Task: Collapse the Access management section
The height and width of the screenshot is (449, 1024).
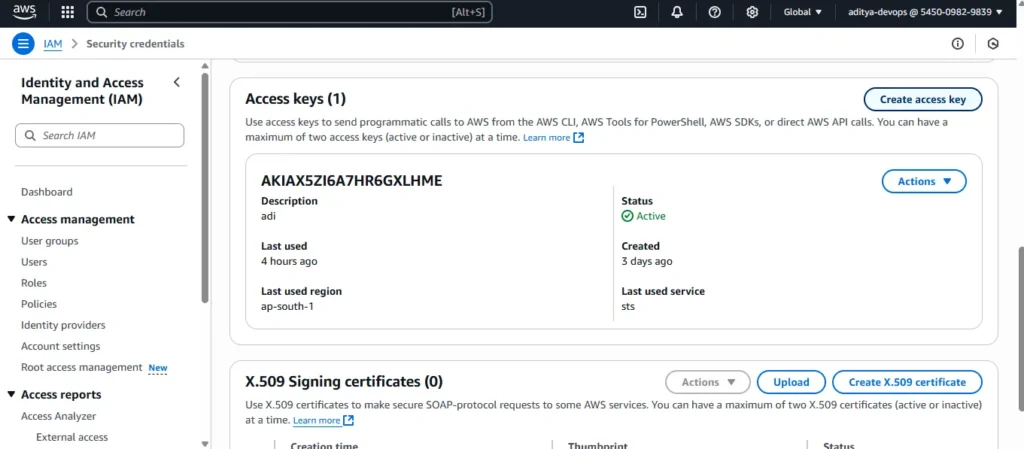Action: coord(11,220)
